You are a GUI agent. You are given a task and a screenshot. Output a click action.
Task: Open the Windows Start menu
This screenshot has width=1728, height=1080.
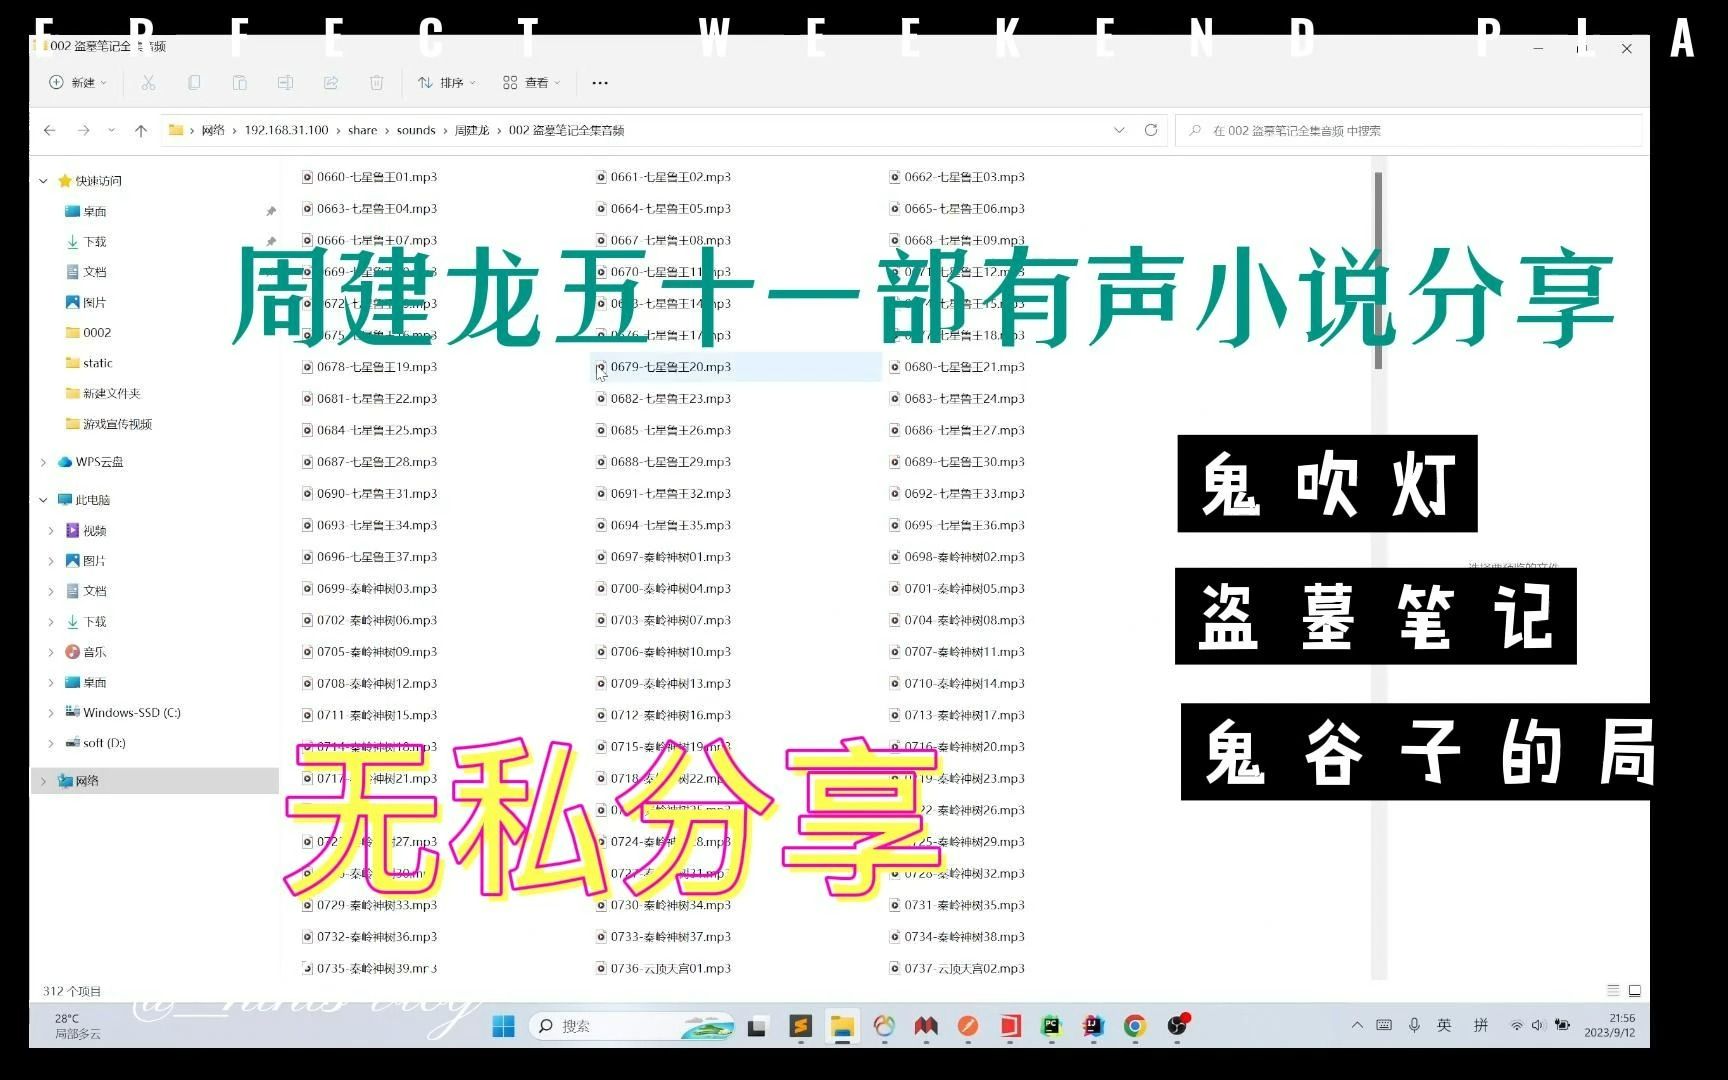click(504, 1026)
